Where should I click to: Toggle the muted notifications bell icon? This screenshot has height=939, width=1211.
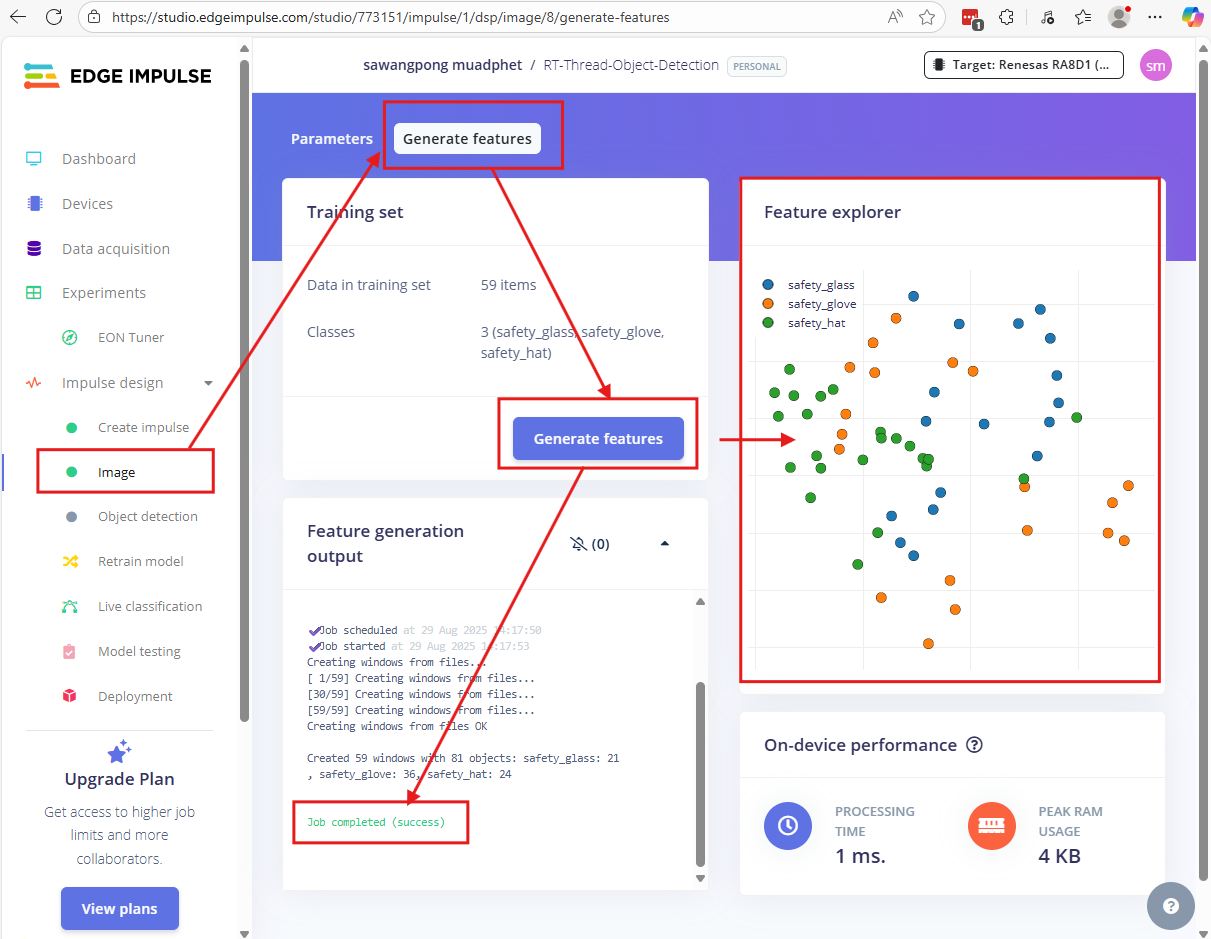(x=578, y=544)
